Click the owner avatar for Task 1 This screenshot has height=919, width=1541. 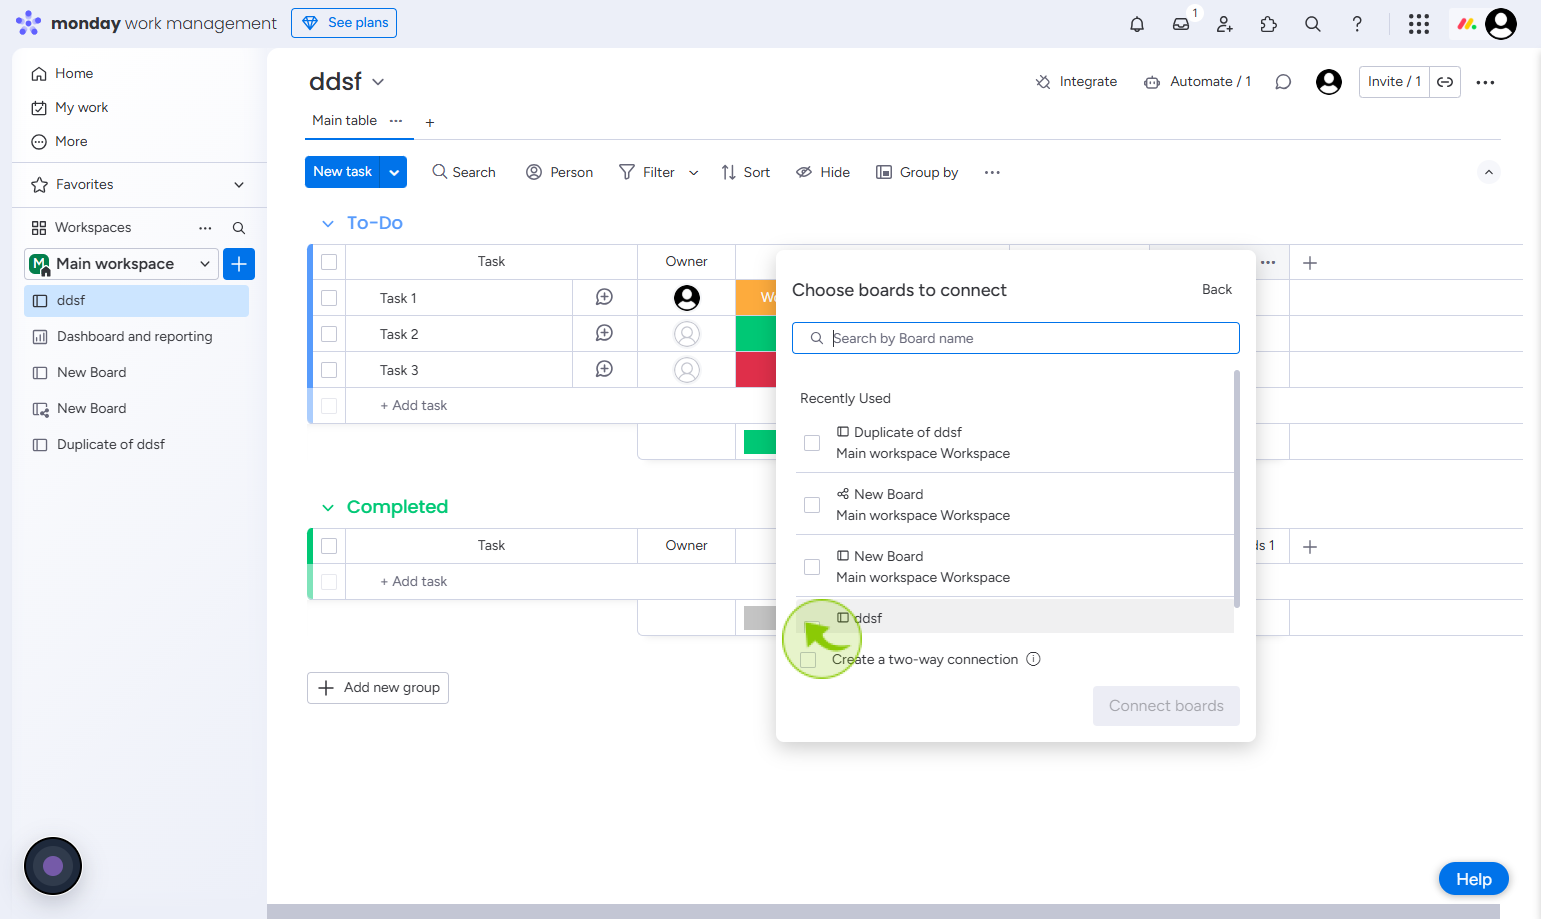[687, 298]
